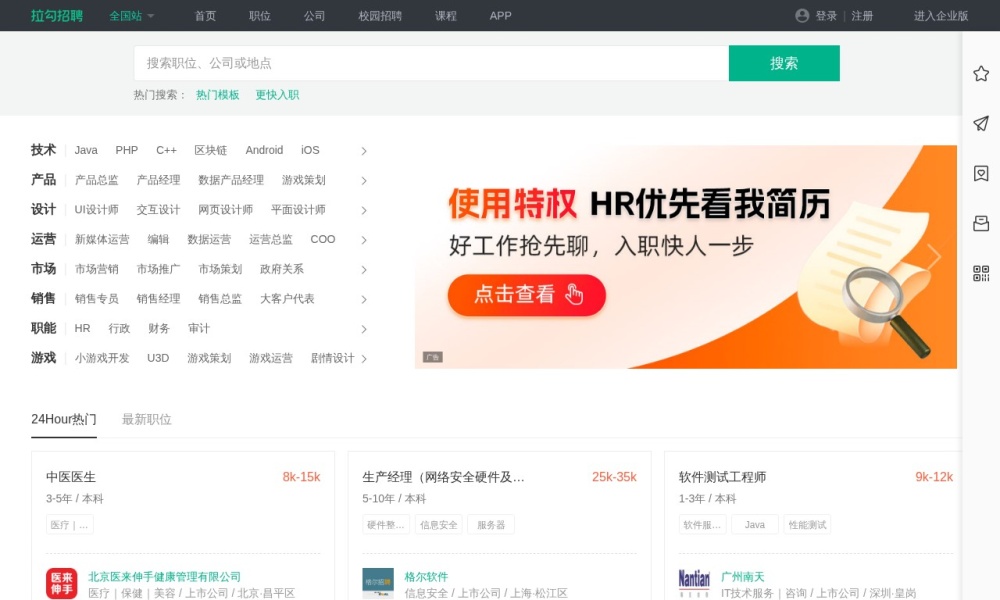Select UI设计师 under 设计 category

point(96,210)
